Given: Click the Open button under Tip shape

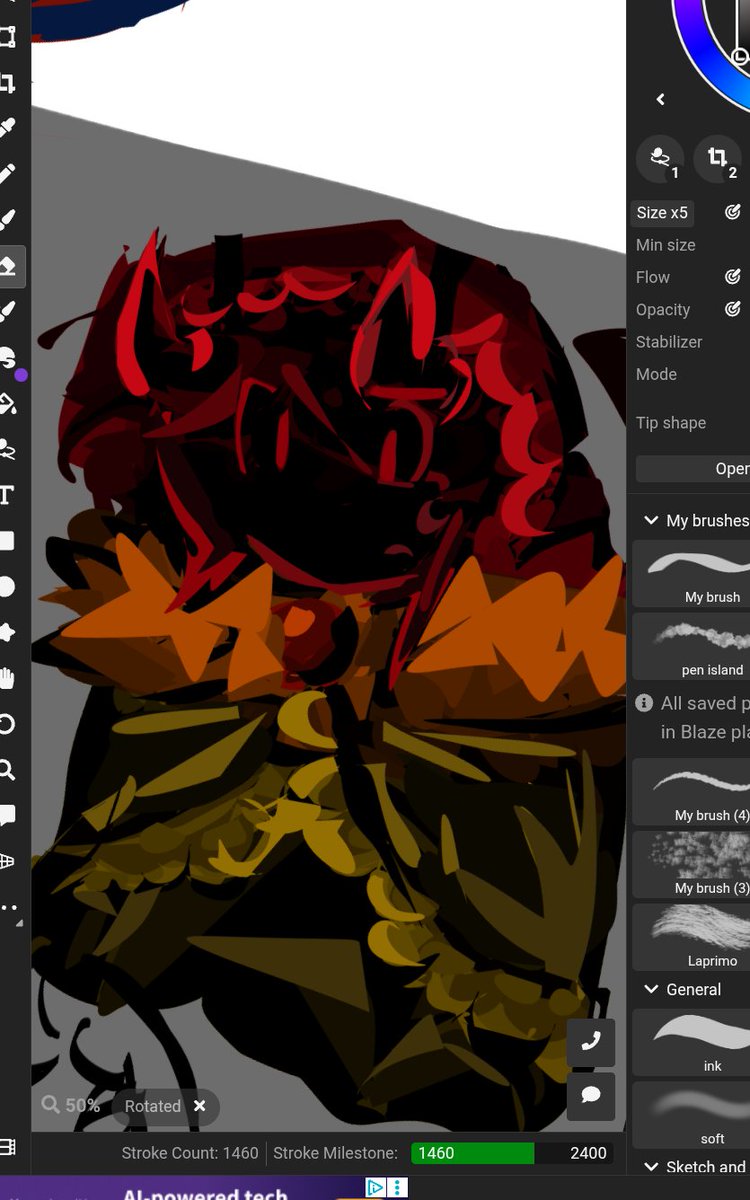Looking at the screenshot, I should [x=693, y=469].
